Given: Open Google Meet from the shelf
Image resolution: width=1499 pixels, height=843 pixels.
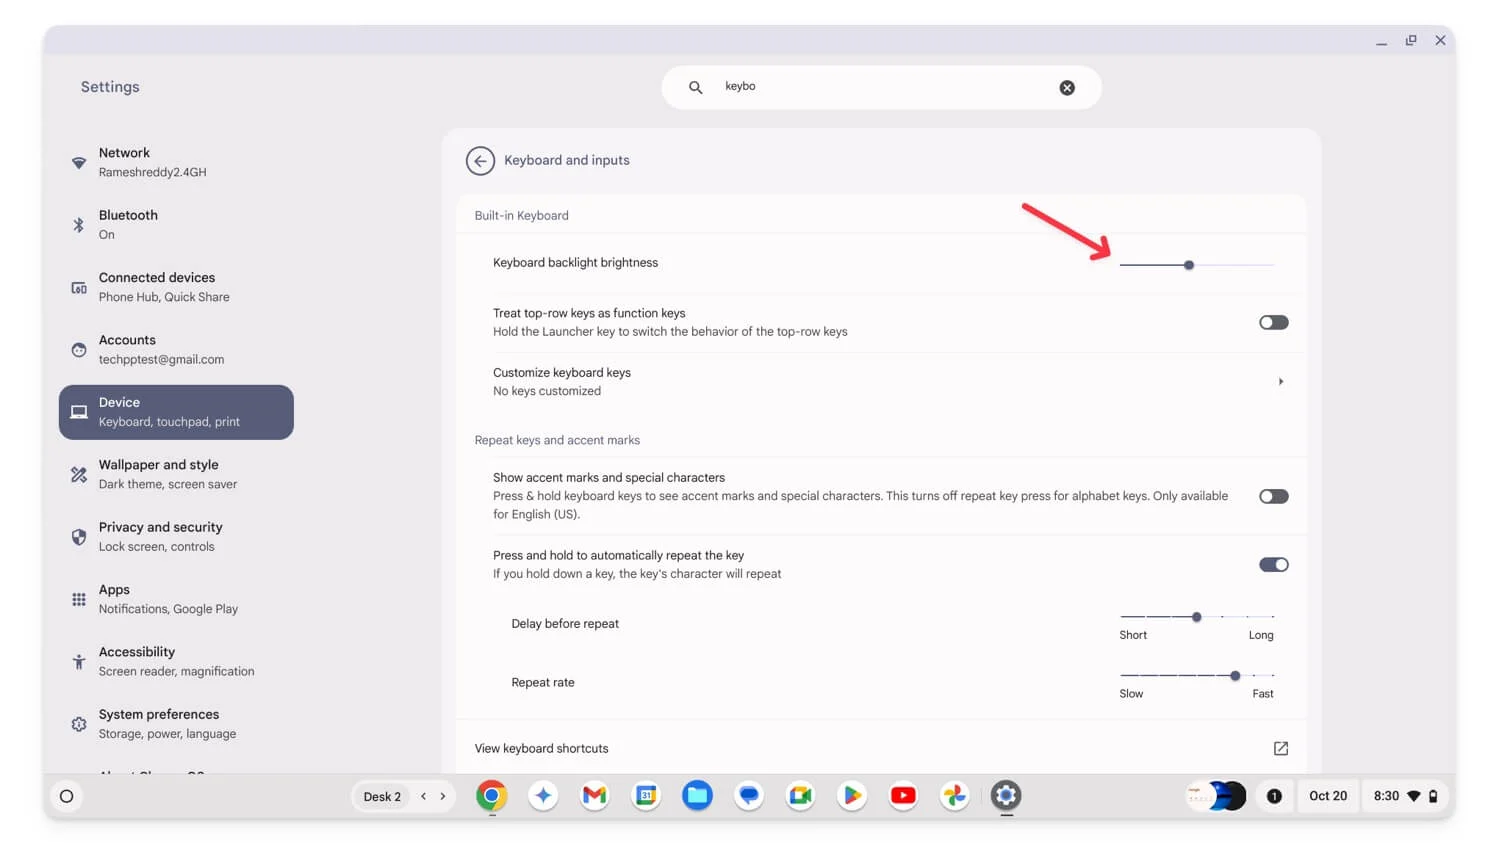Looking at the screenshot, I should [x=800, y=796].
